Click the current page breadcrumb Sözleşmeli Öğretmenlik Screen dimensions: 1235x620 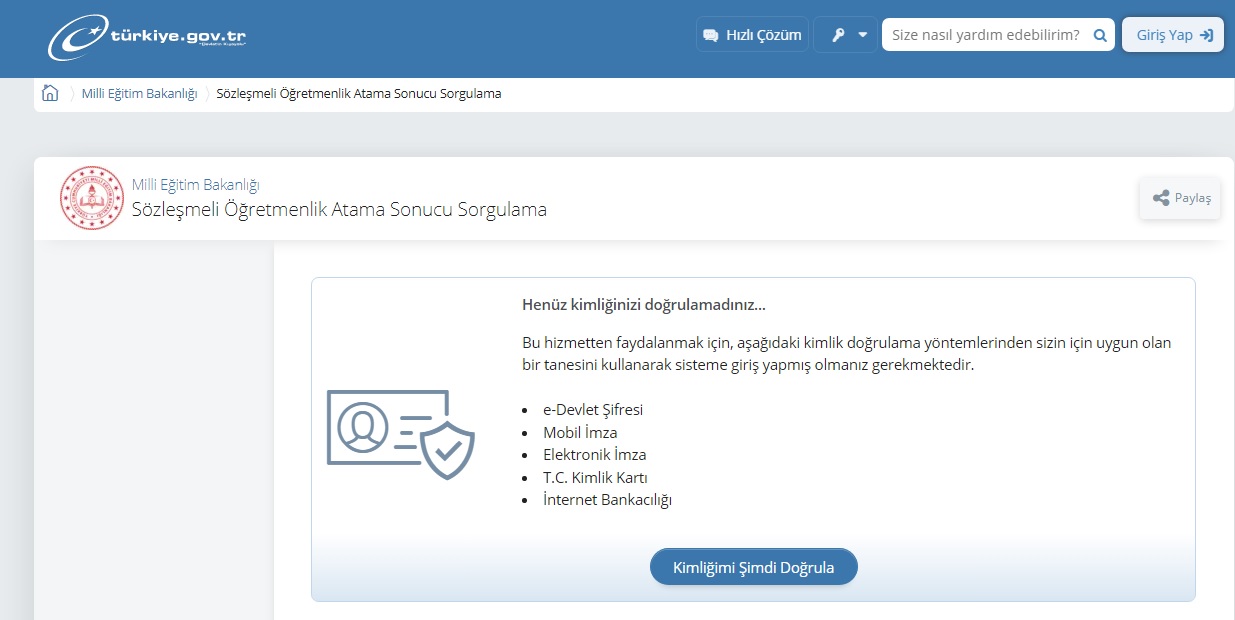[358, 94]
